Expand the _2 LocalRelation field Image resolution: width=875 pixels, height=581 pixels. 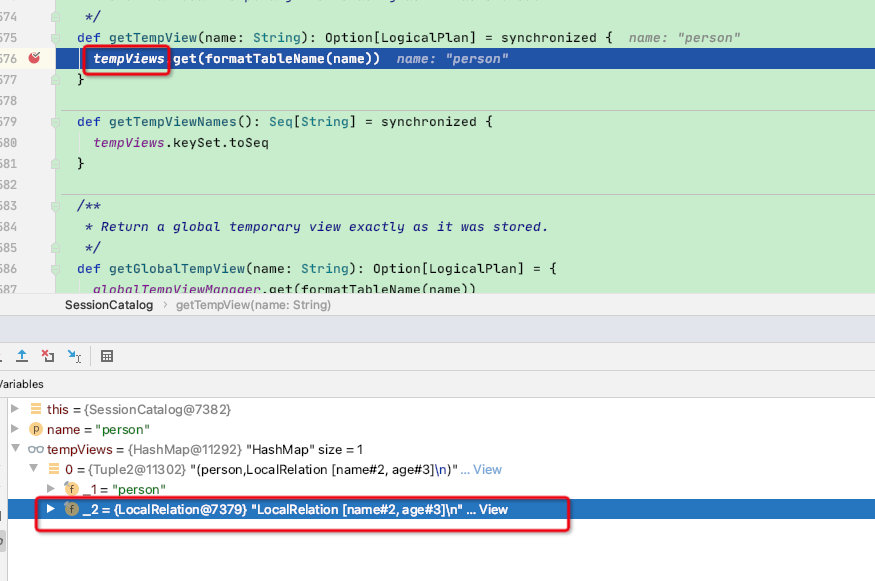point(51,509)
